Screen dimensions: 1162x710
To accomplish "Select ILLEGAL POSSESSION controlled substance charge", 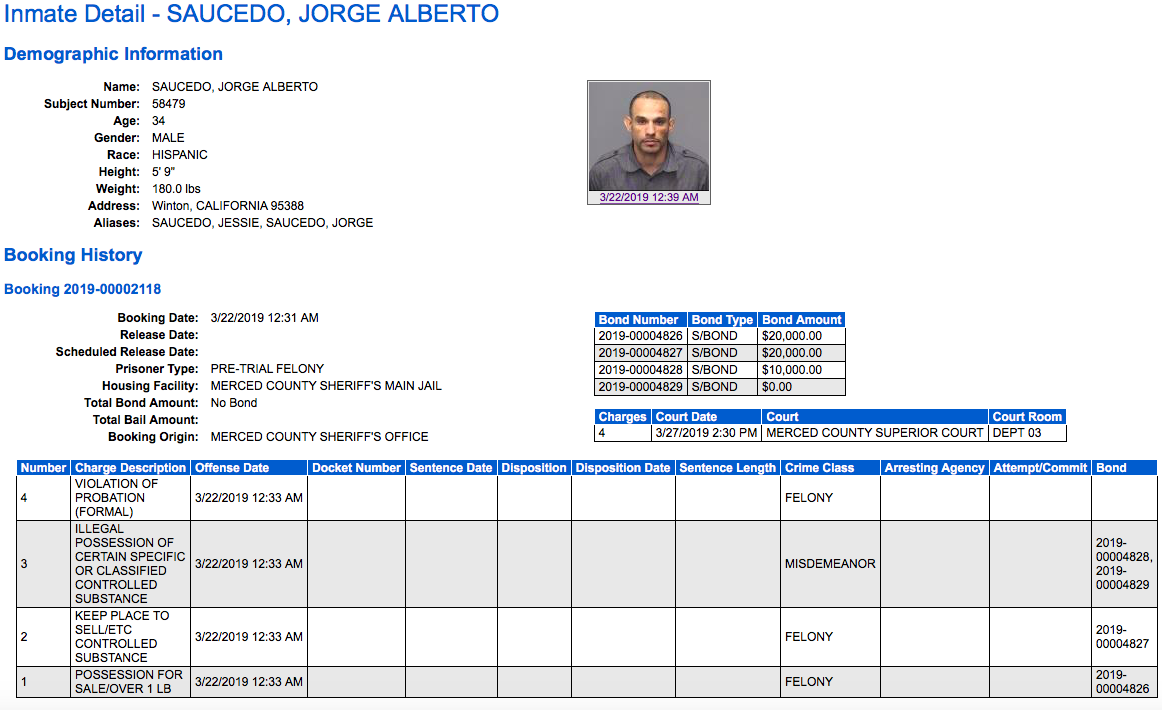I will click(x=130, y=564).
